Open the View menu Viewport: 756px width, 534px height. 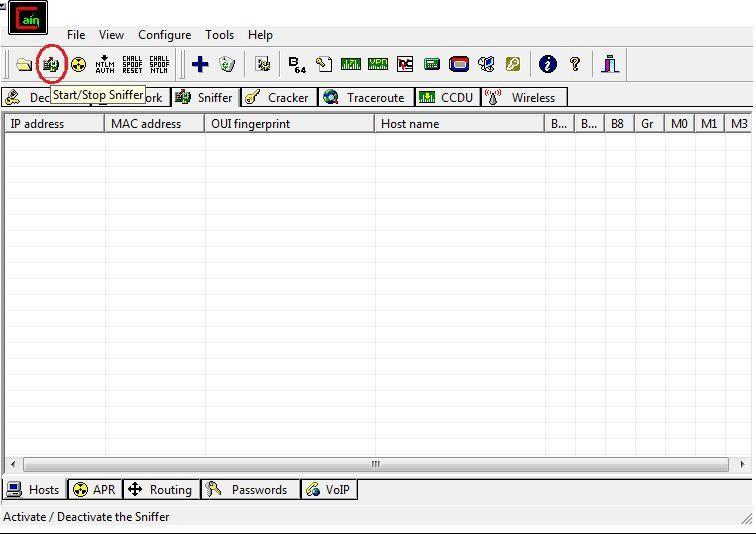pyautogui.click(x=111, y=35)
